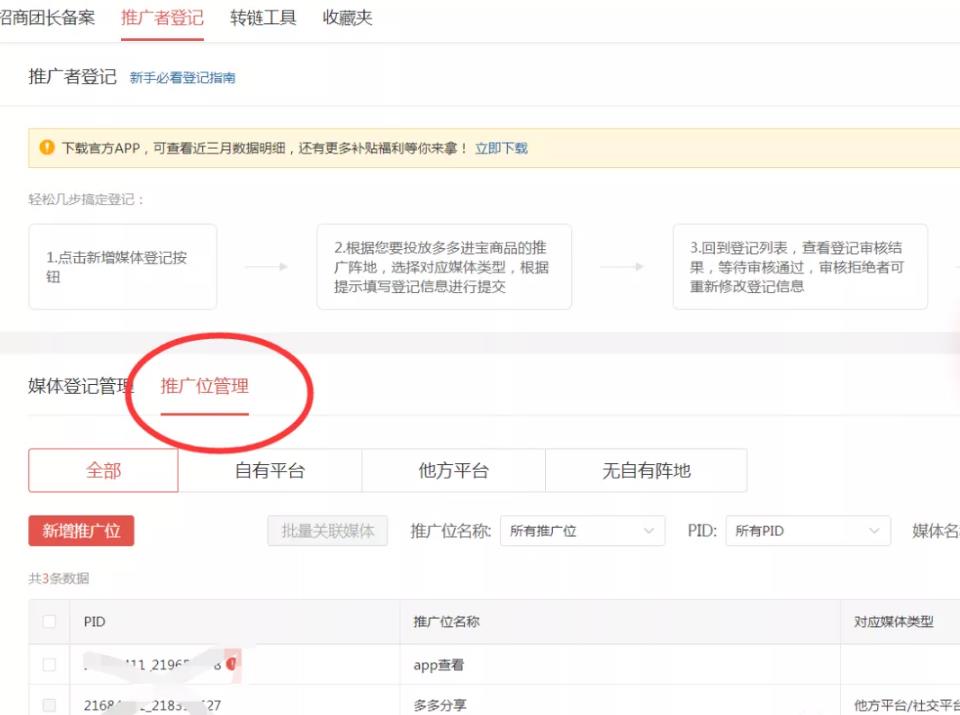Switch to the 媒体登记管理 tab
Image resolution: width=960 pixels, height=715 pixels.
coord(80,387)
